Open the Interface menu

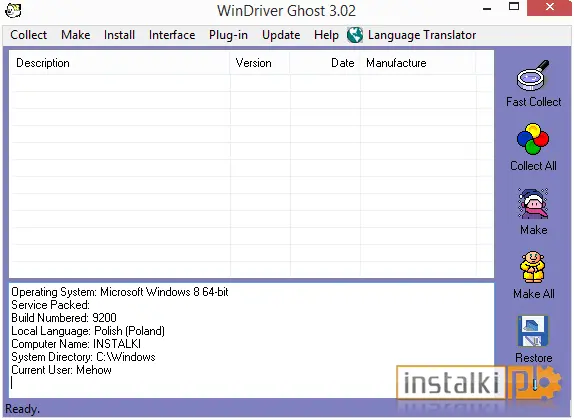pos(172,35)
